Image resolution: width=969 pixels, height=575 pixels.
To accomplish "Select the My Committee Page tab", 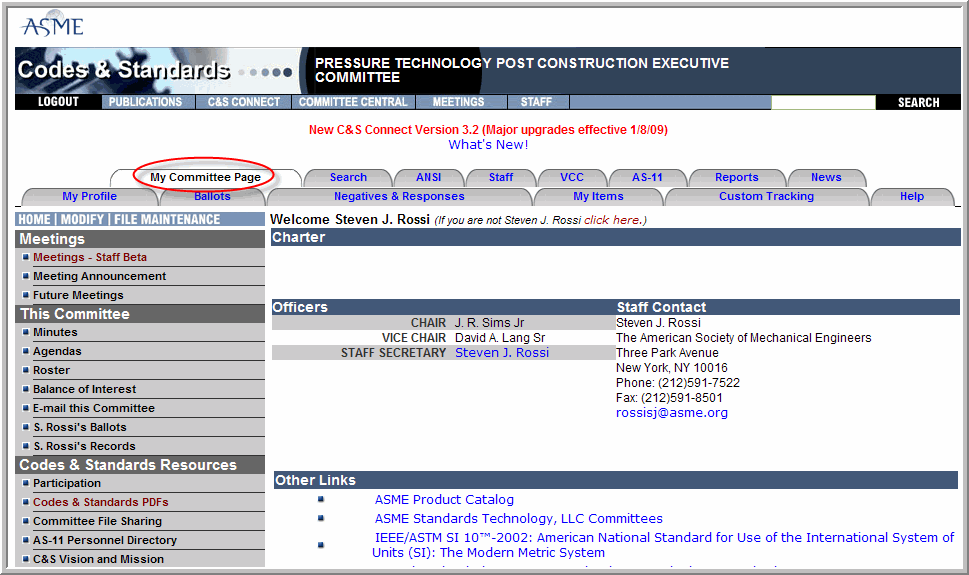I will 205,177.
